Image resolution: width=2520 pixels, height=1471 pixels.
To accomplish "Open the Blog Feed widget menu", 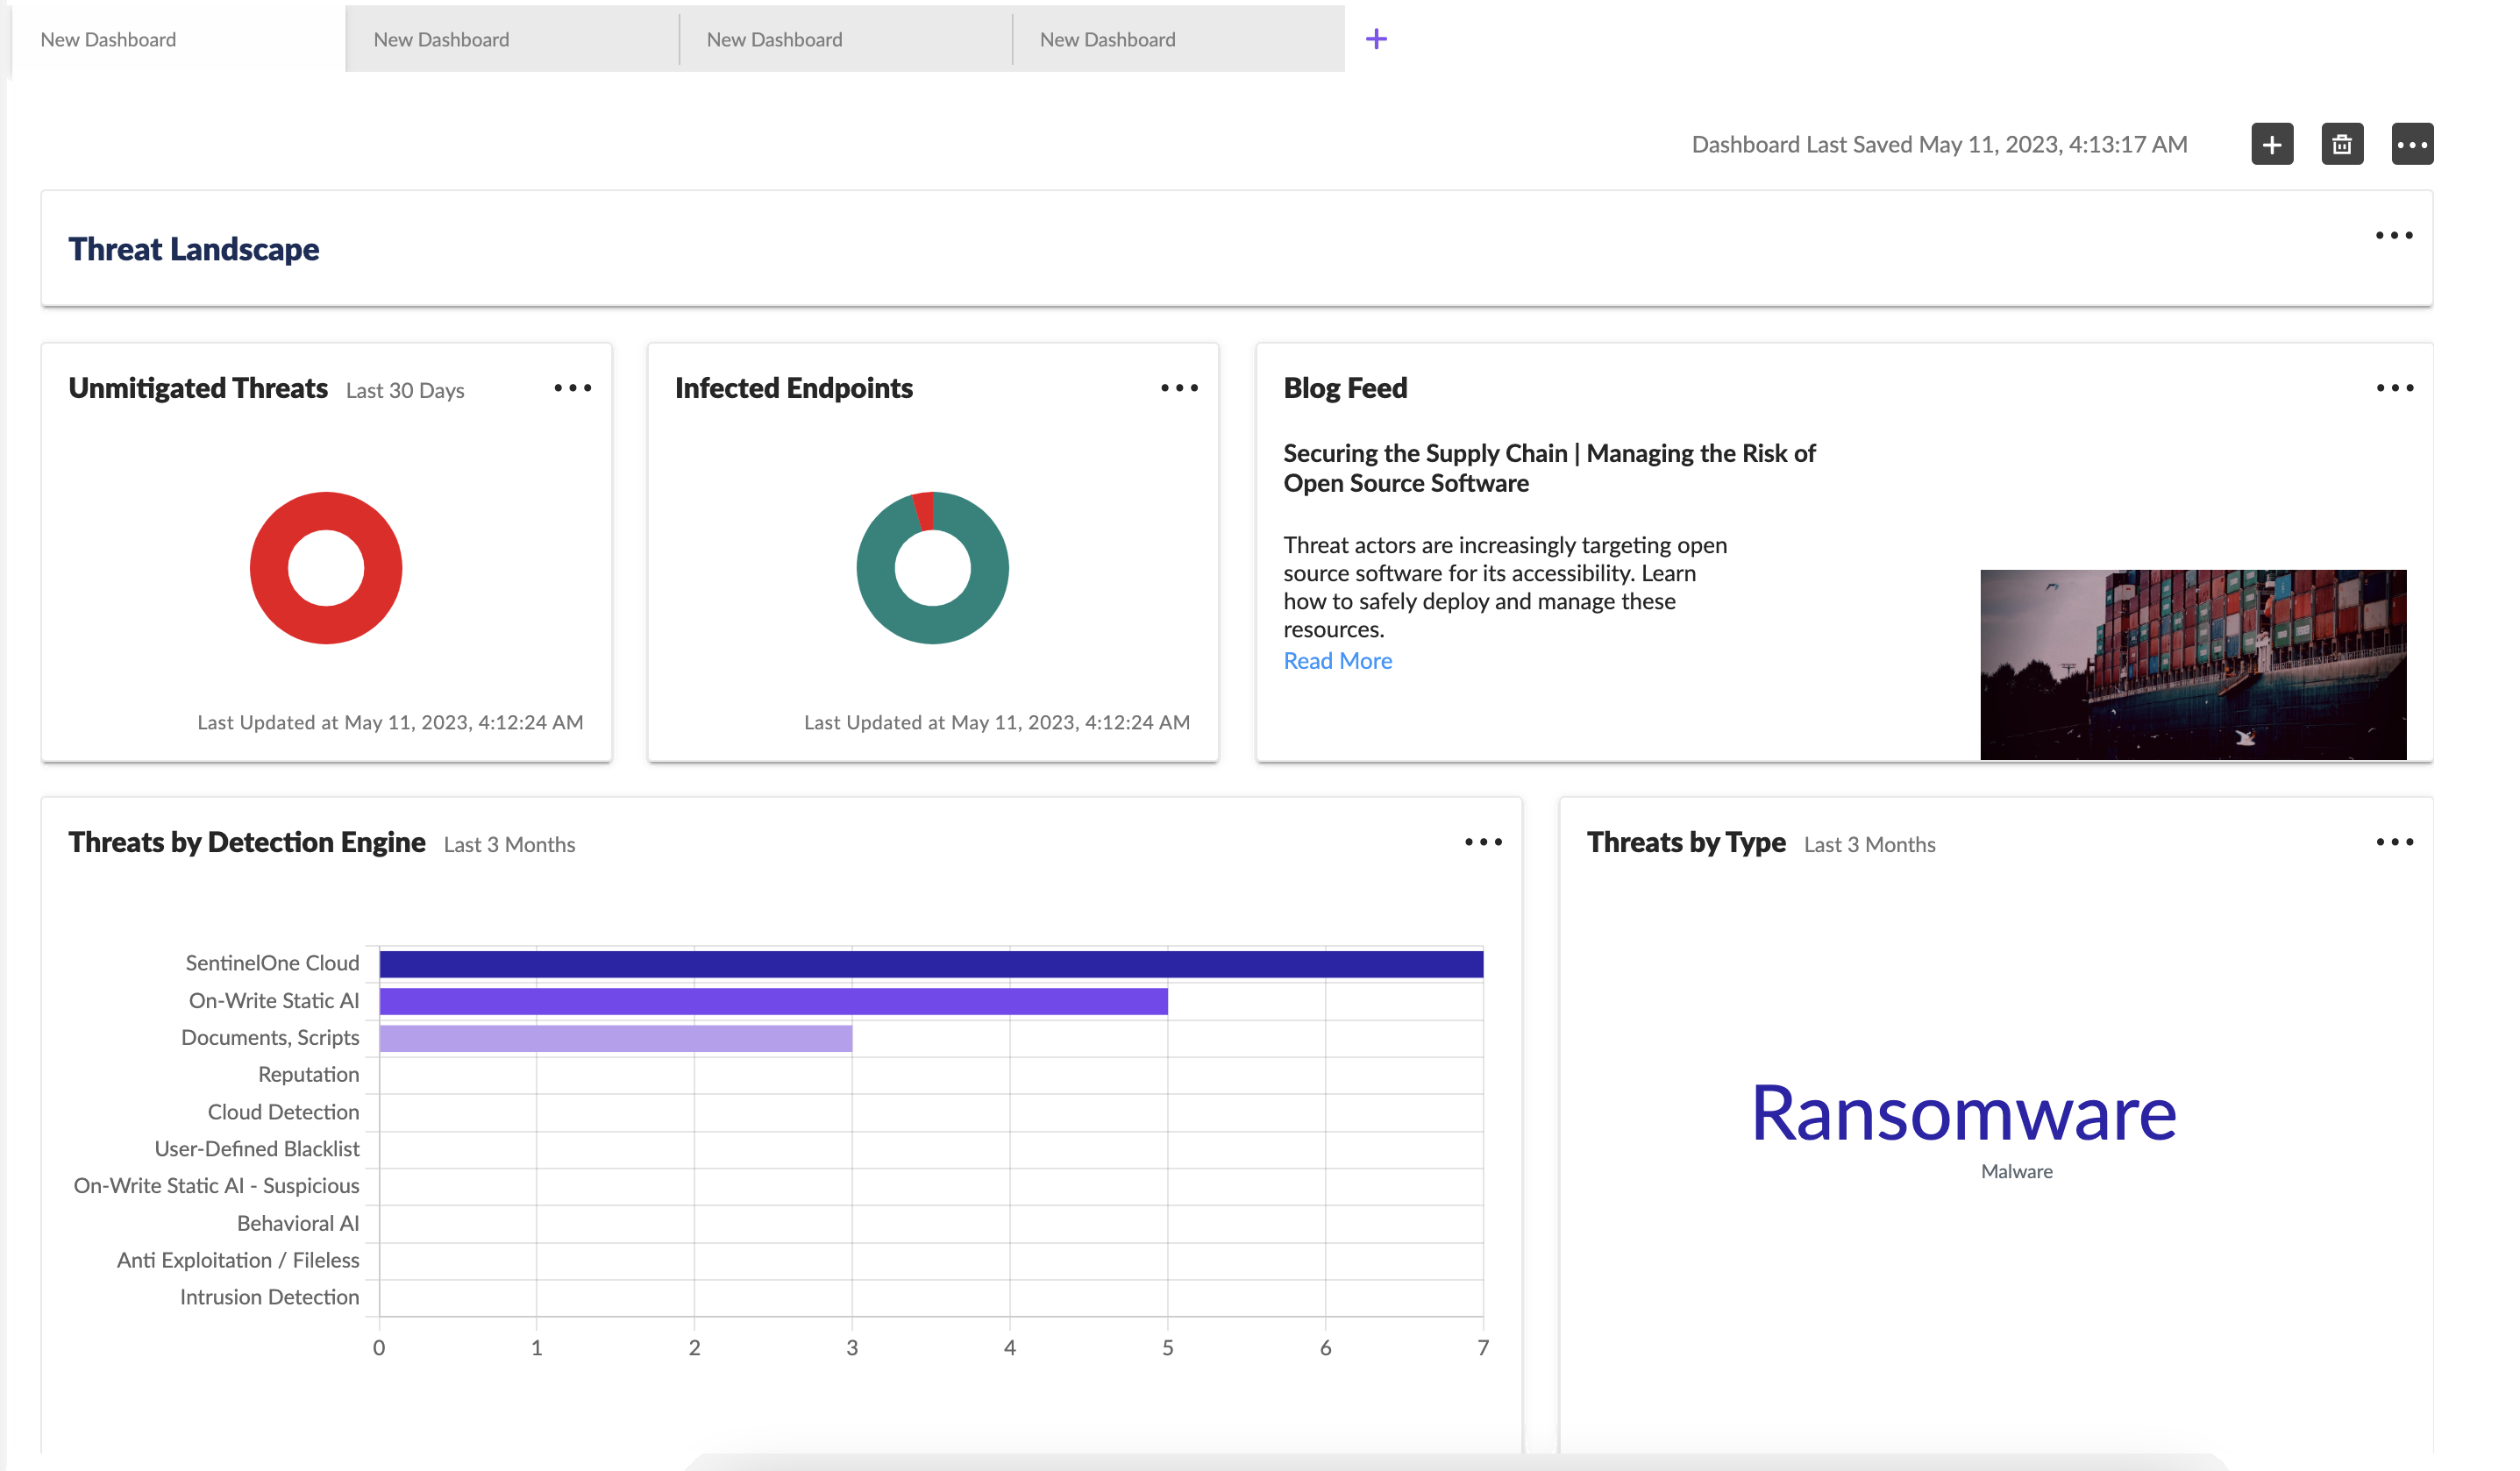I will pos(2394,388).
